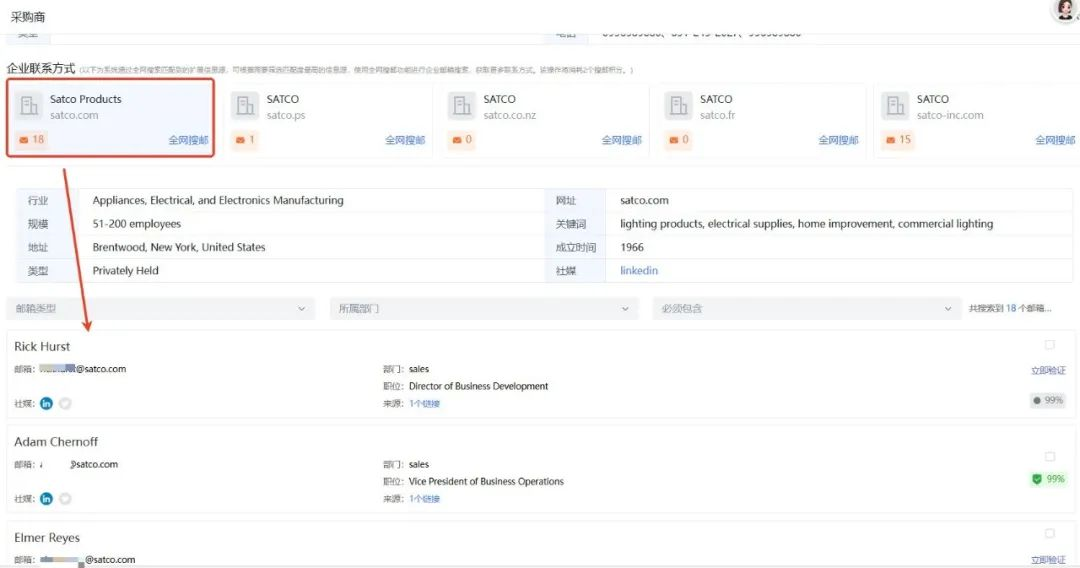
Task: Open Rick Hurst's source 1个链接 link
Action: (x=424, y=403)
